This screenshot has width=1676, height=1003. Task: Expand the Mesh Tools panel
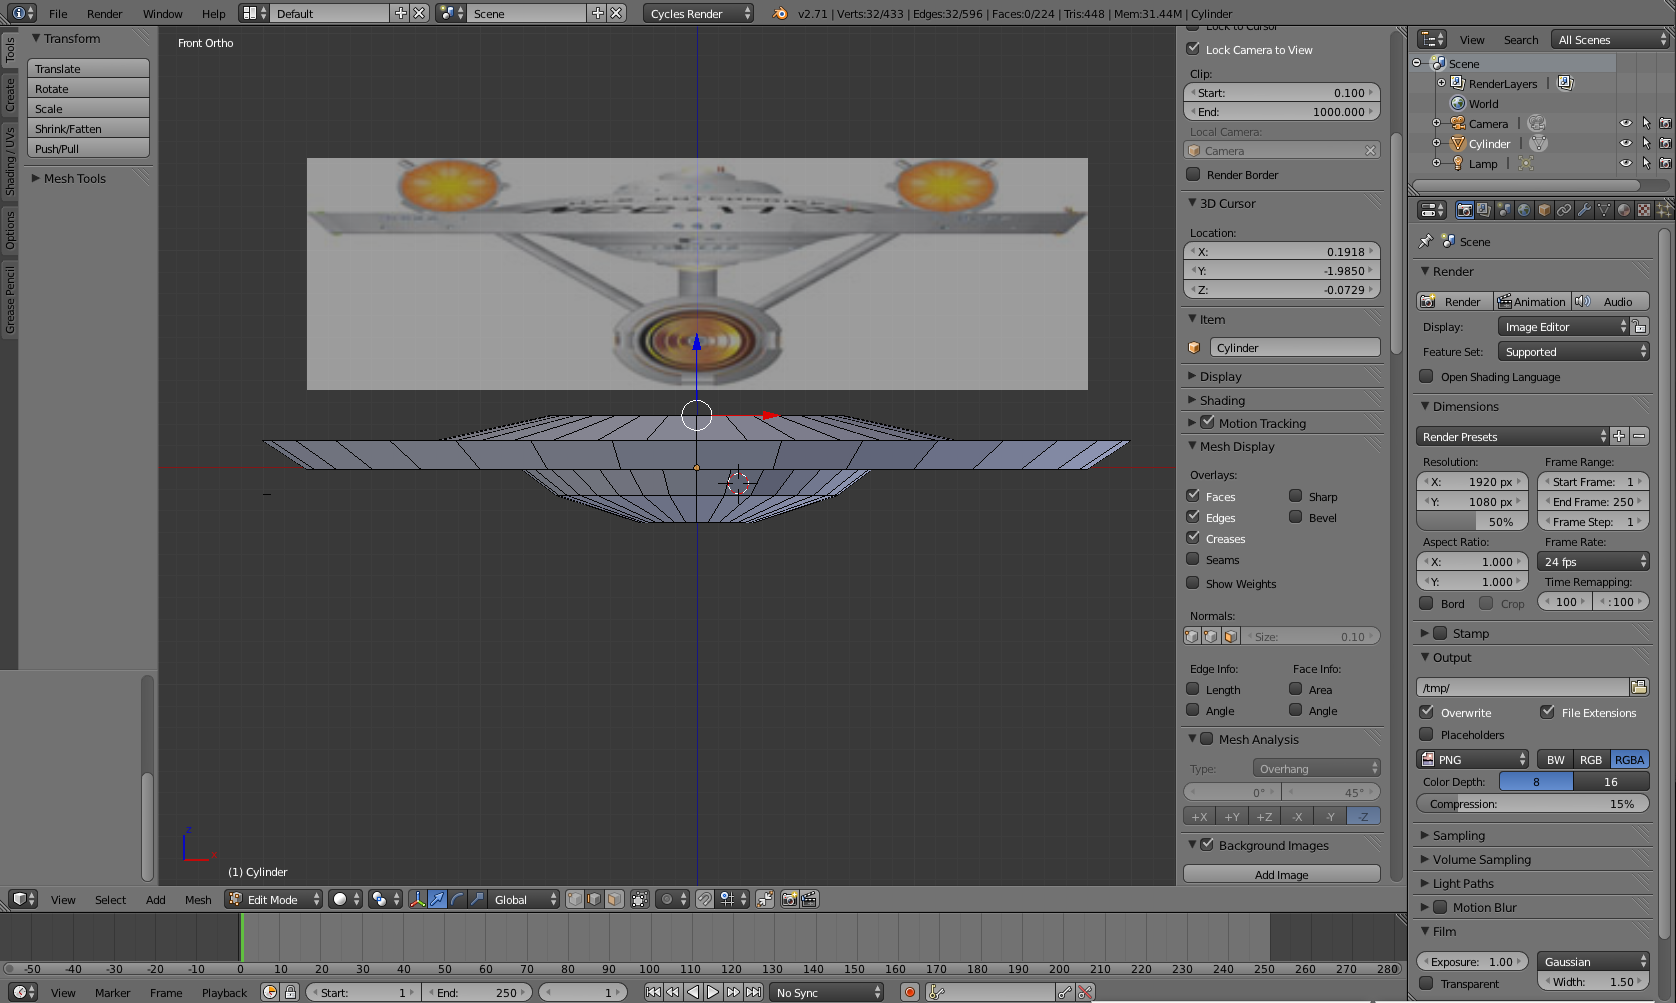[75, 178]
